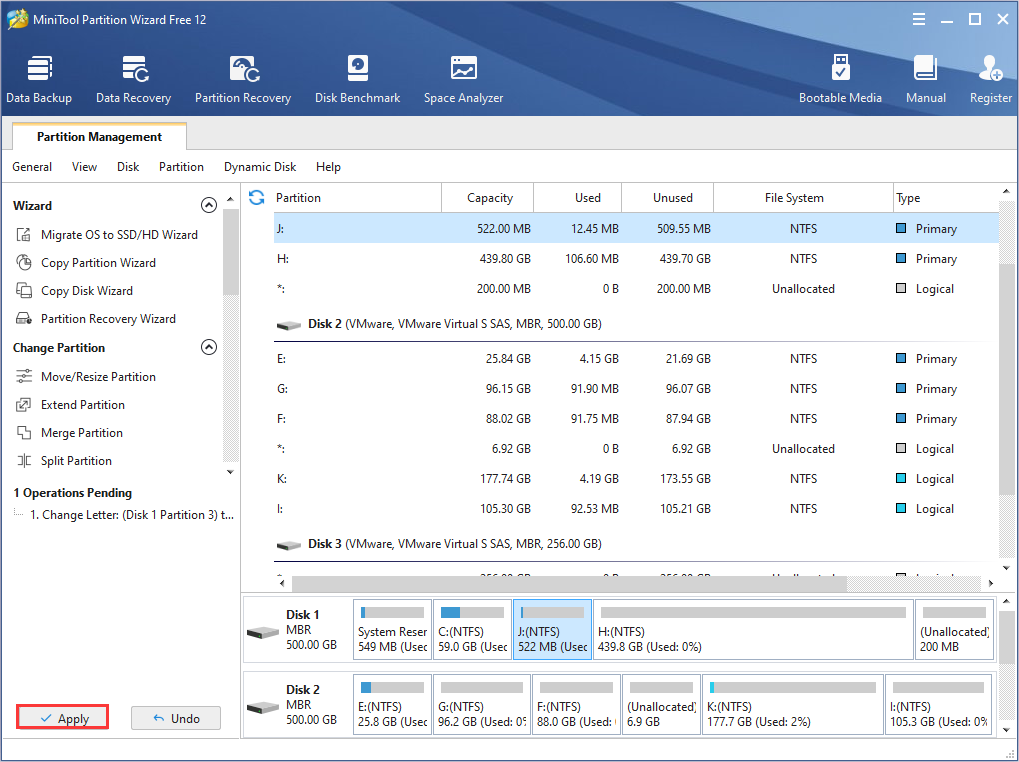Click the Copy Disk Wizard icon
Image resolution: width=1019 pixels, height=762 pixels.
point(23,290)
